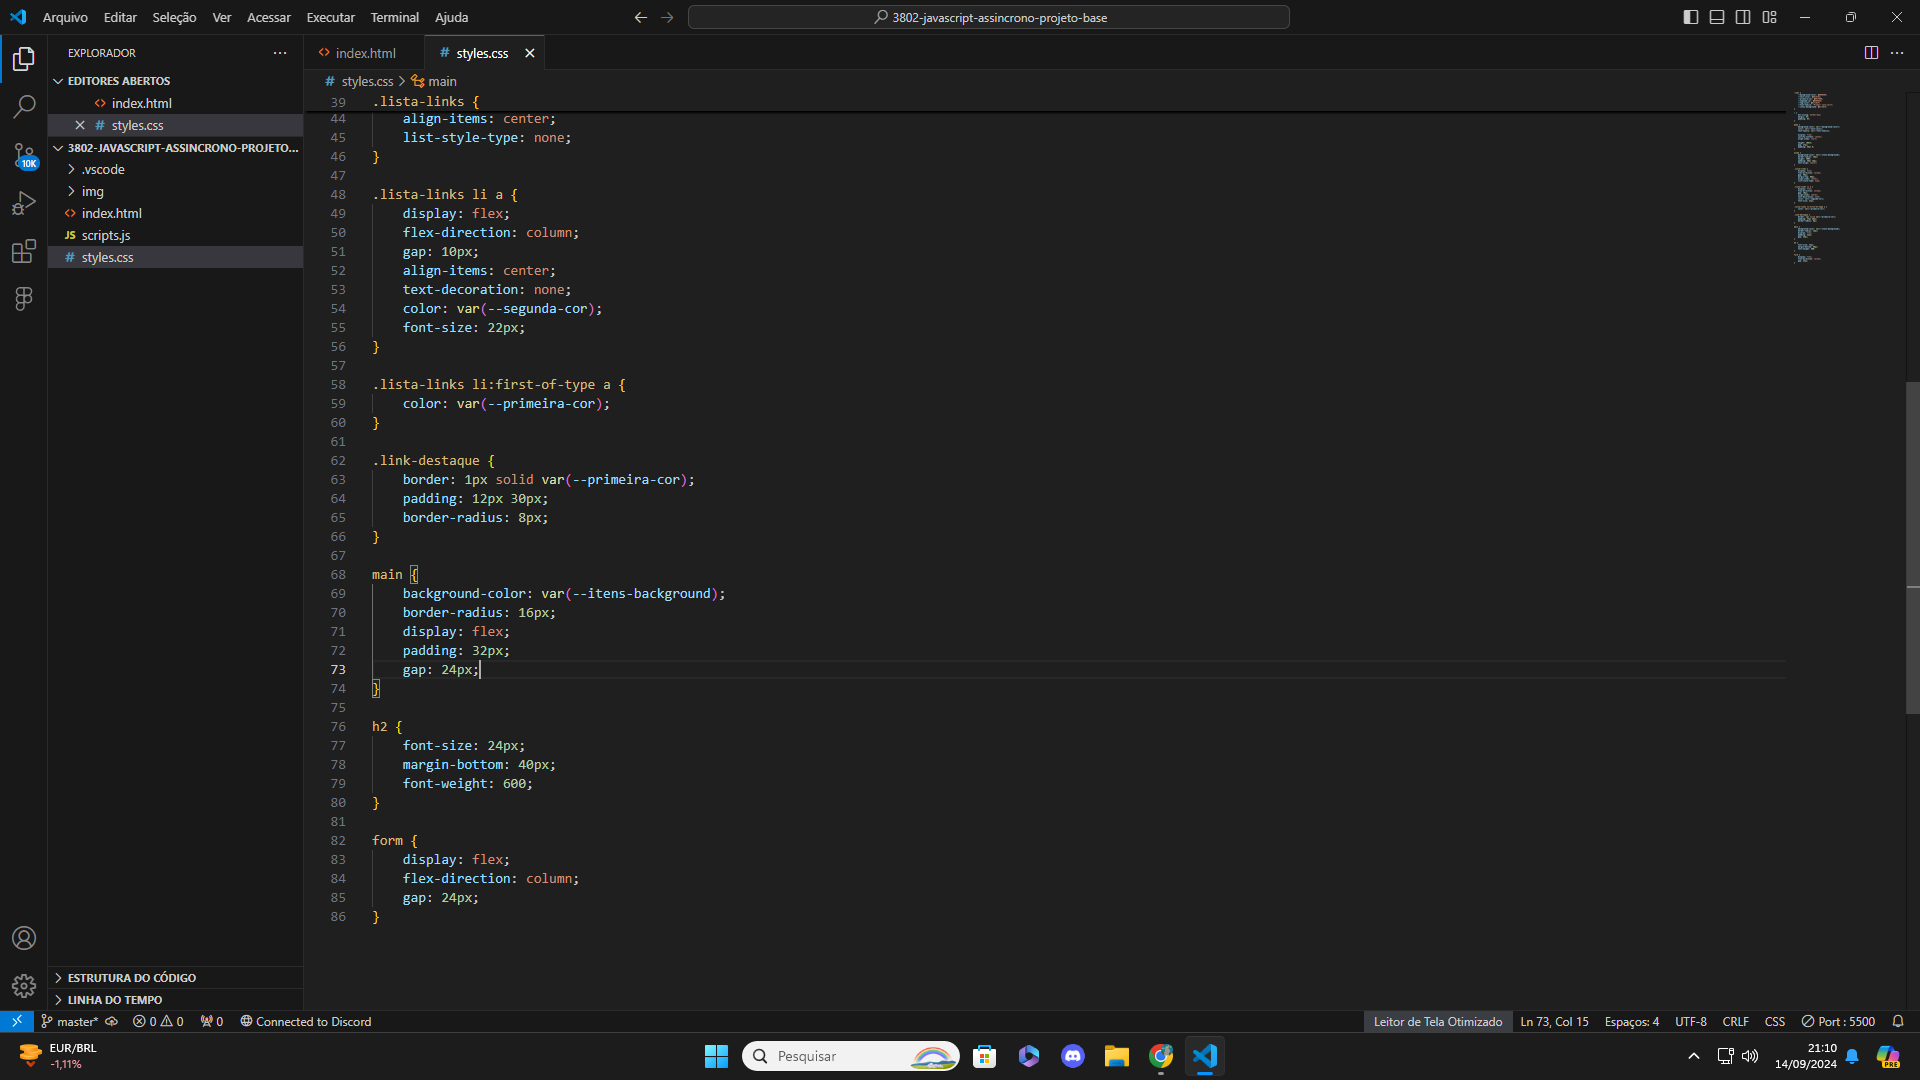Open the Figma extension icon in activity bar
The image size is (1920, 1080).
tap(24, 298)
